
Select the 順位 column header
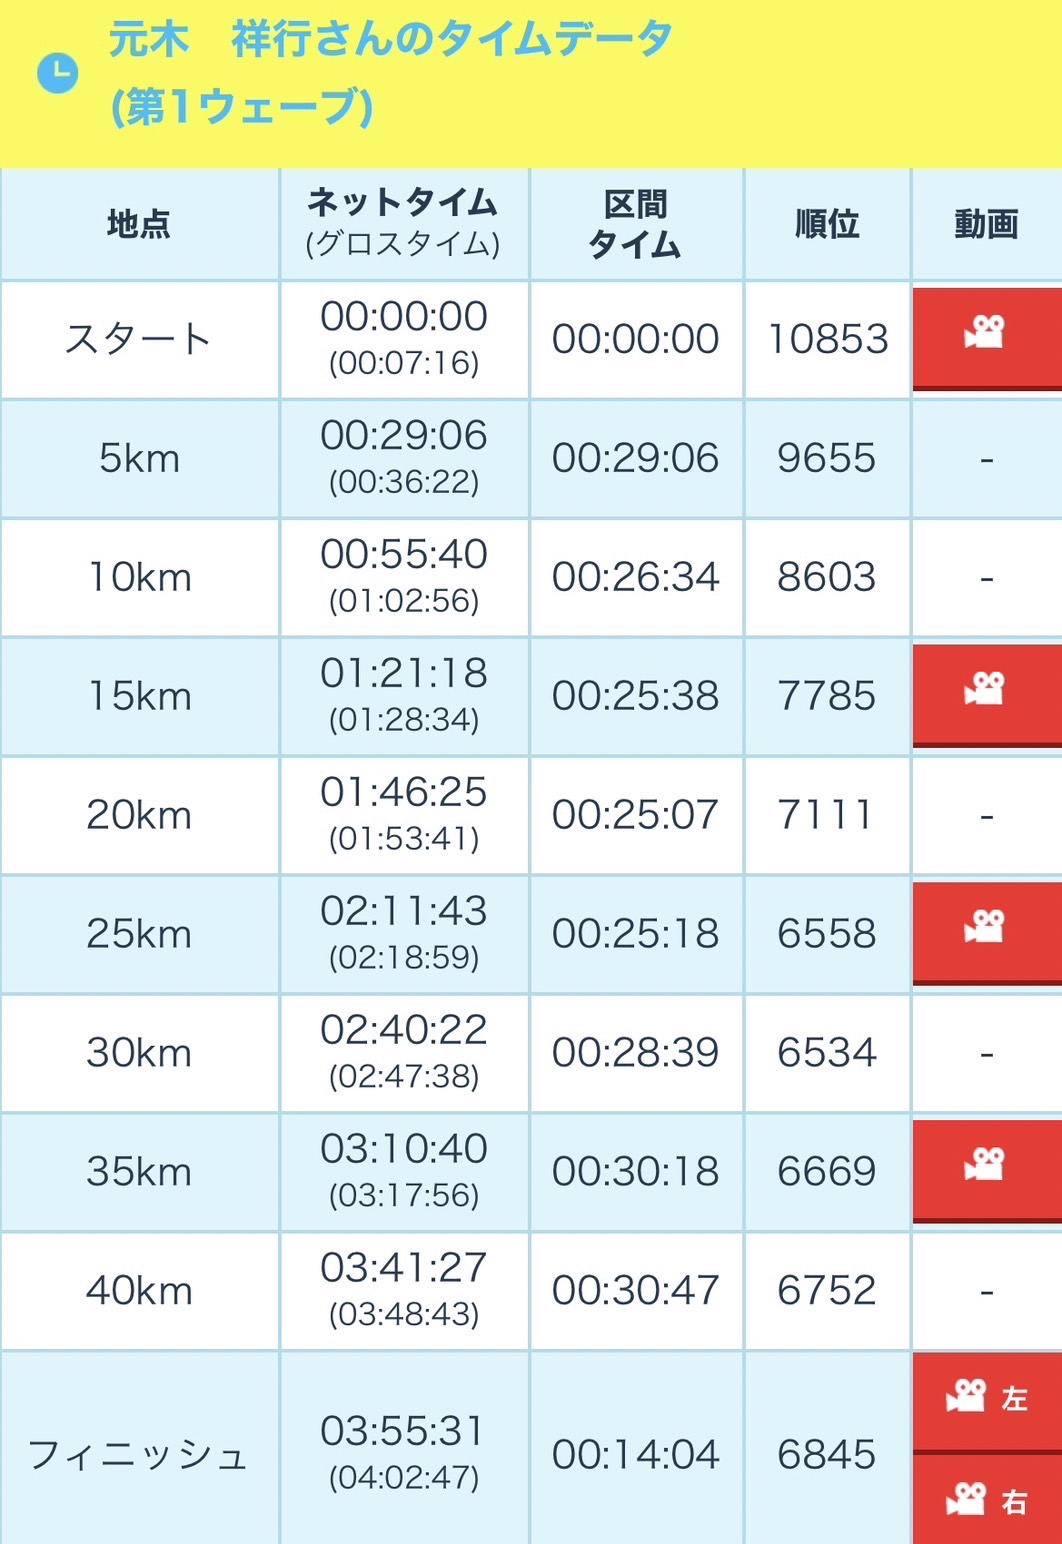(x=827, y=224)
